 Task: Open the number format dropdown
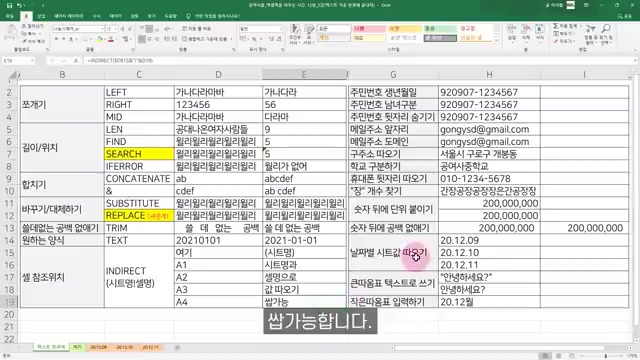point(280,29)
